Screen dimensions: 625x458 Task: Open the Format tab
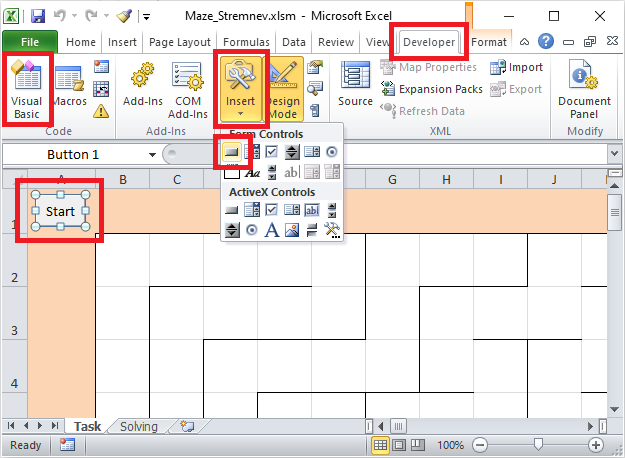pos(489,42)
